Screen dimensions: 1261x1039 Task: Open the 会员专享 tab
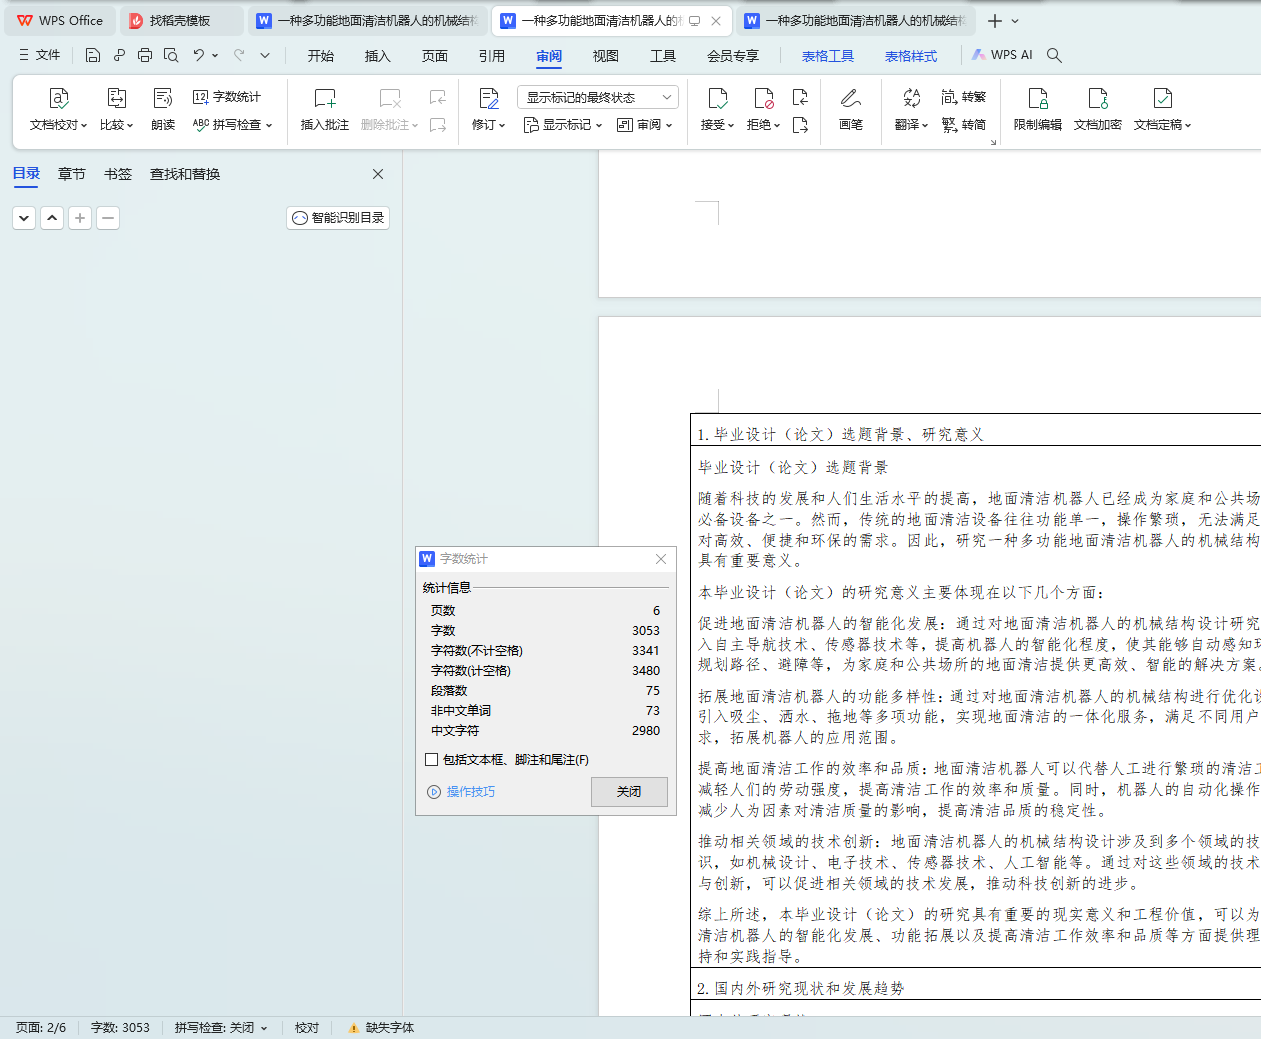click(733, 56)
